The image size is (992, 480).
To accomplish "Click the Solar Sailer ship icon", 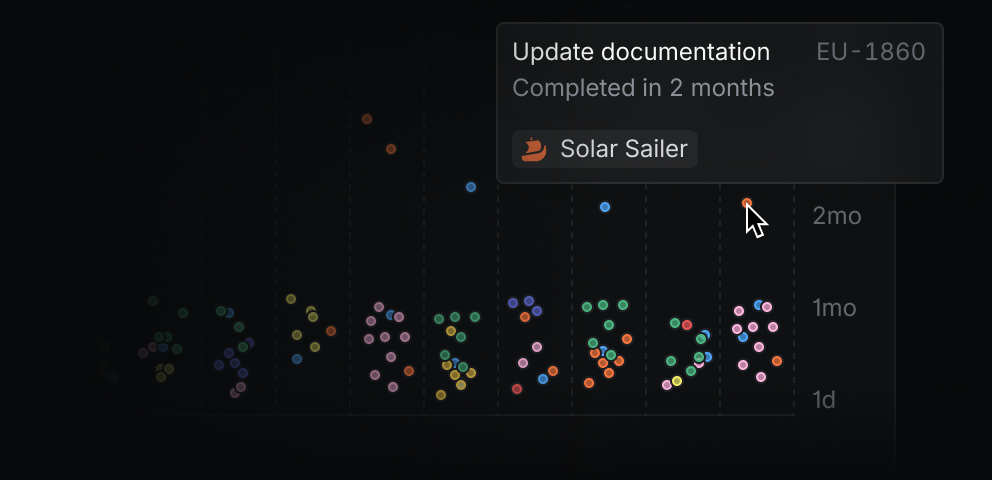I will coord(534,150).
